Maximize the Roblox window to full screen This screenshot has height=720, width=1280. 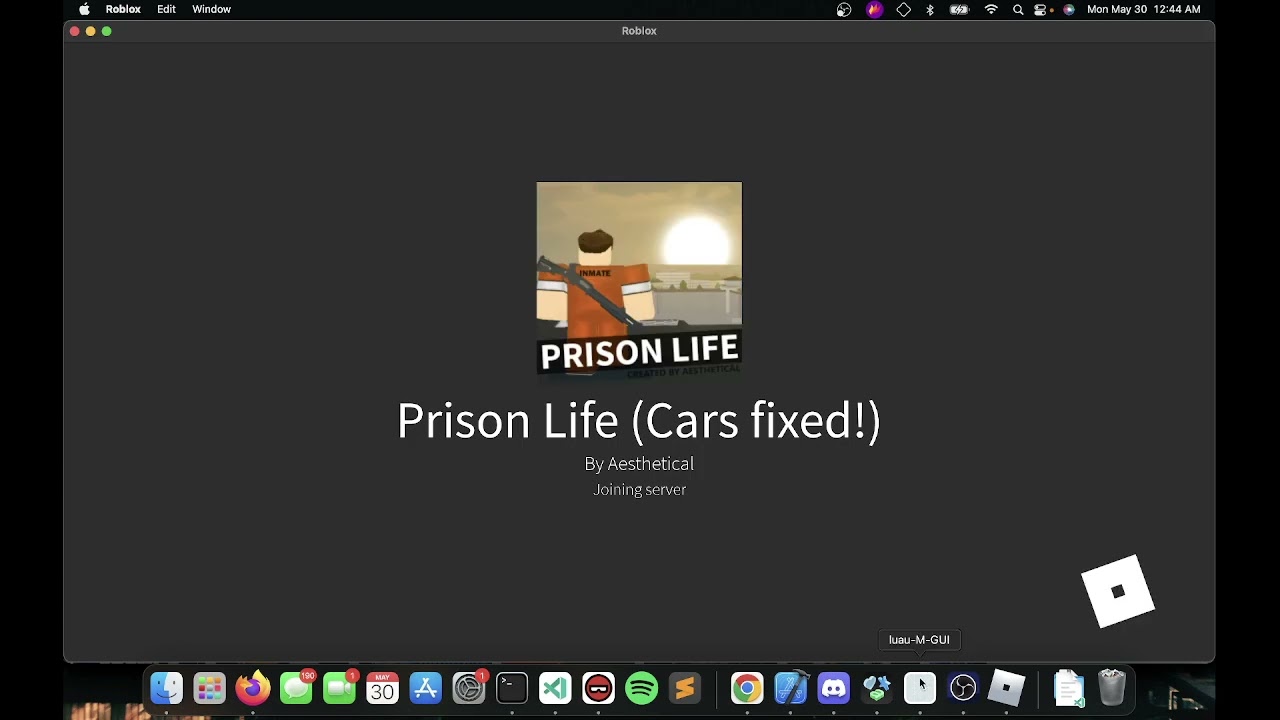click(x=106, y=31)
